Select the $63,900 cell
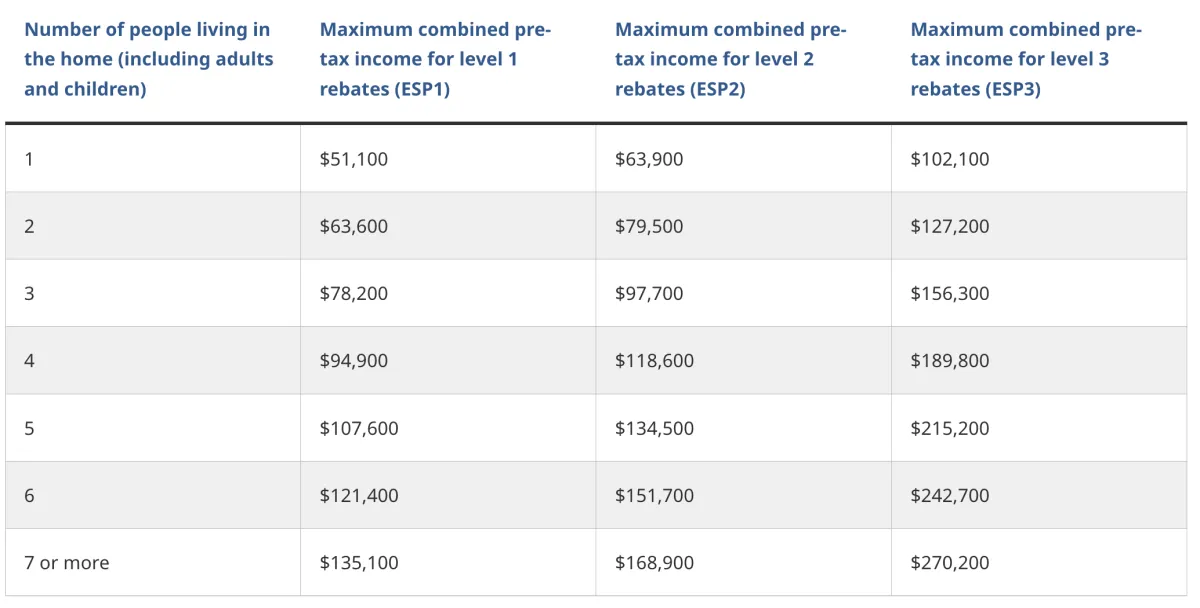This screenshot has height=608, width=1200. click(x=649, y=159)
